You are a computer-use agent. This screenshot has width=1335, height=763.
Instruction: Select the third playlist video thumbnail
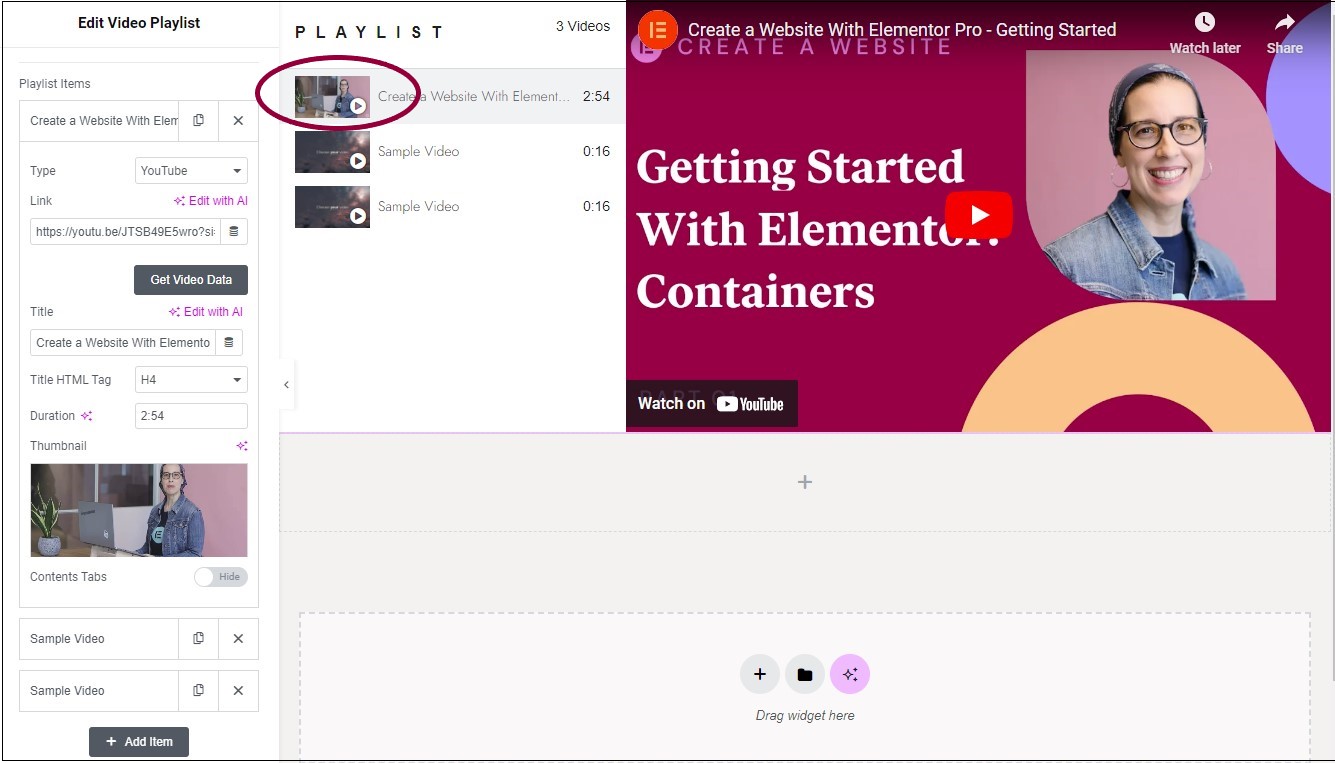click(x=332, y=207)
